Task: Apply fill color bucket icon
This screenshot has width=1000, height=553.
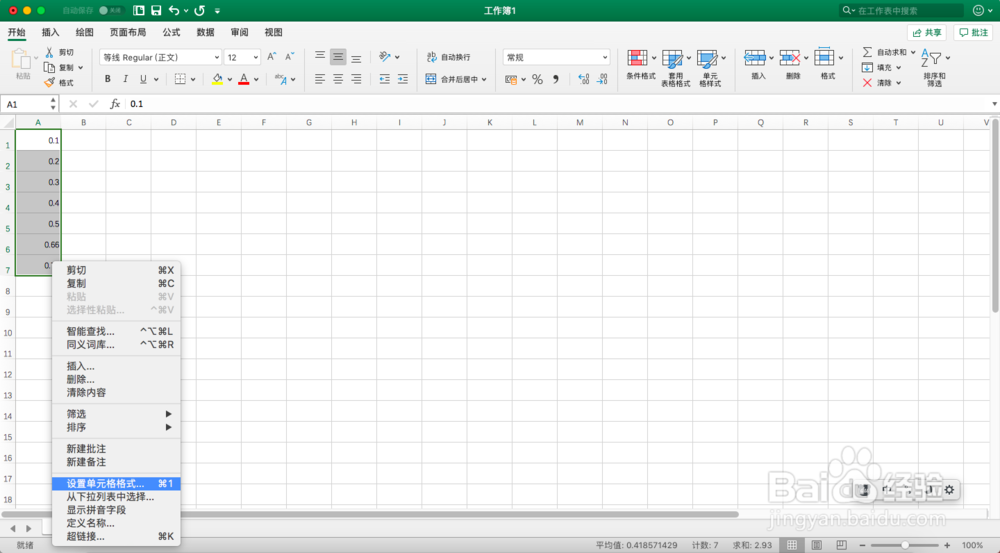Action: [x=217, y=79]
